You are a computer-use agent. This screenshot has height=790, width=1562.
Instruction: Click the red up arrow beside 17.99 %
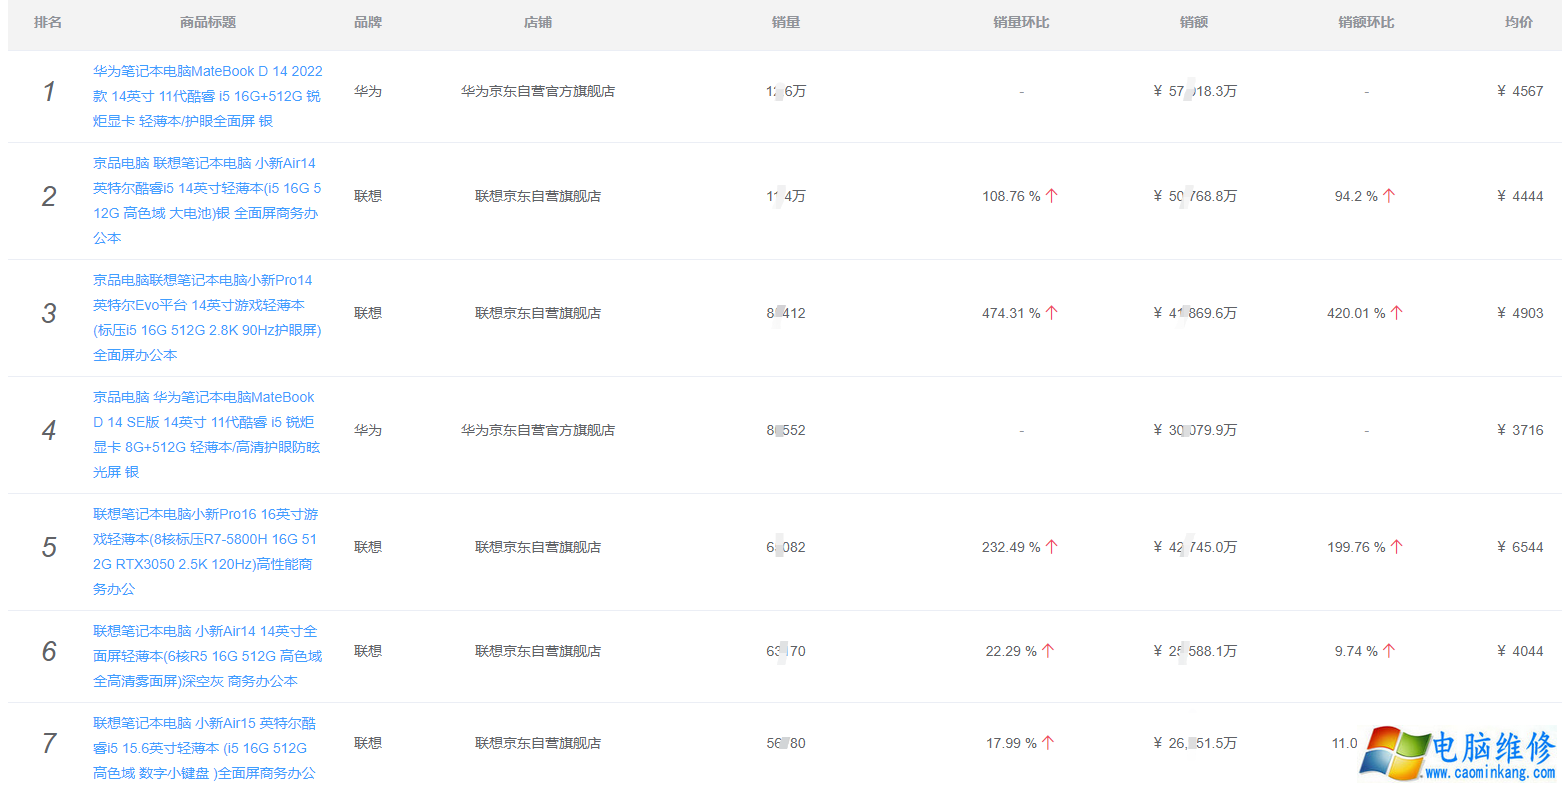click(x=1048, y=743)
